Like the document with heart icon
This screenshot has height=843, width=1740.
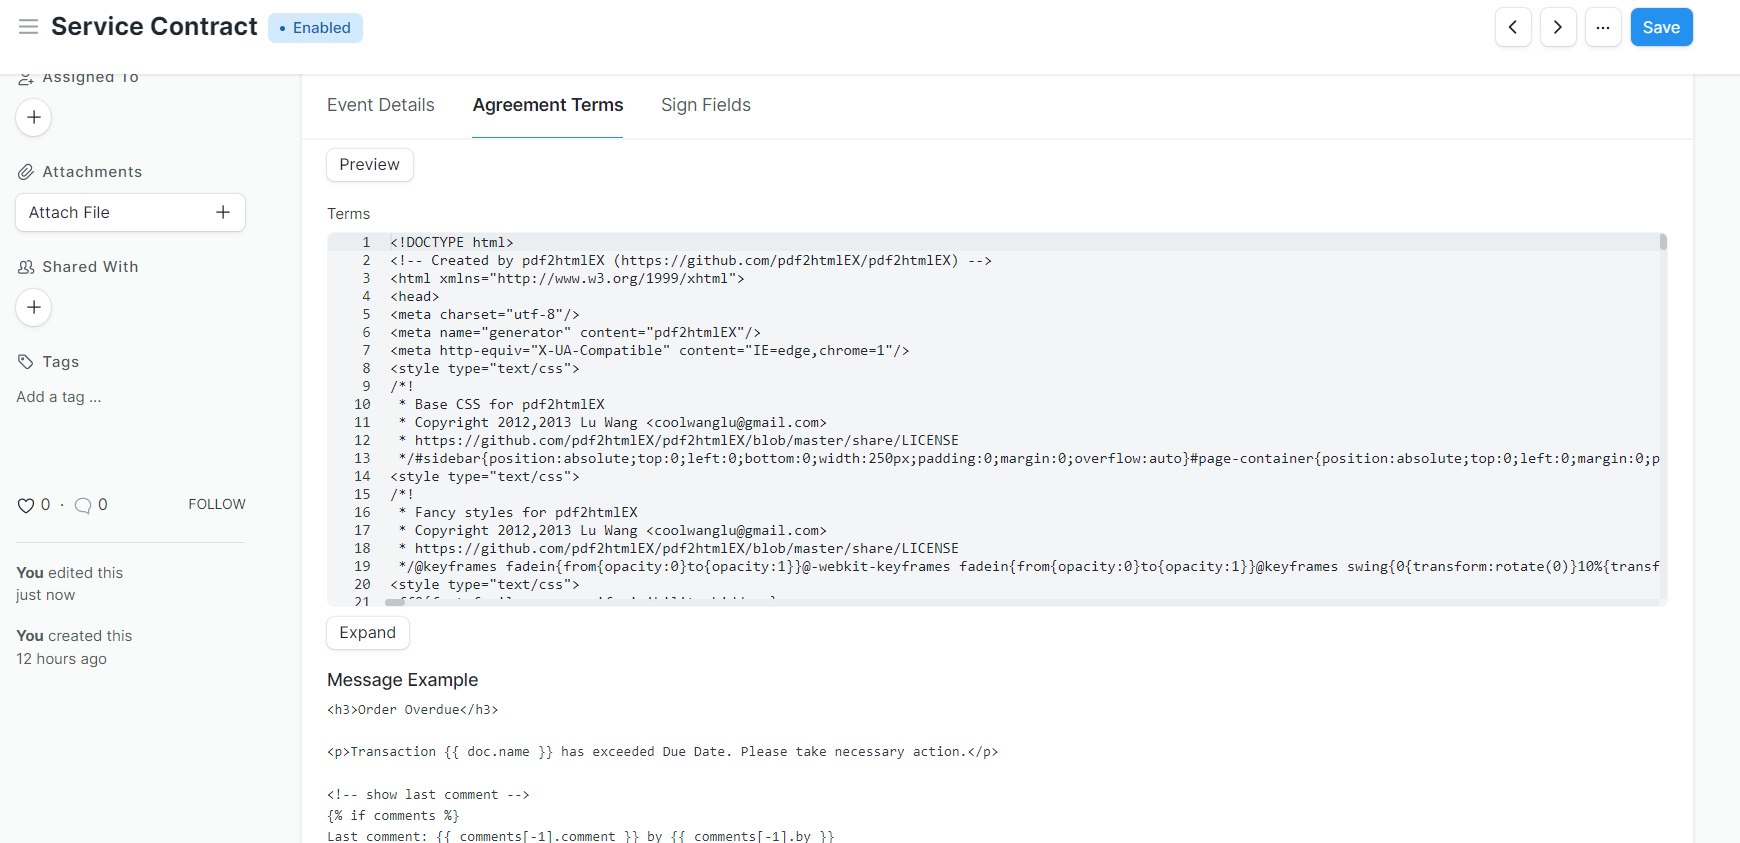(26, 505)
